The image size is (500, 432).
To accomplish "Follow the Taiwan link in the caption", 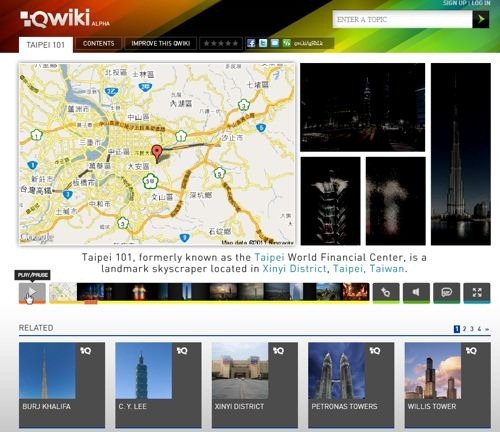I will 387,269.
